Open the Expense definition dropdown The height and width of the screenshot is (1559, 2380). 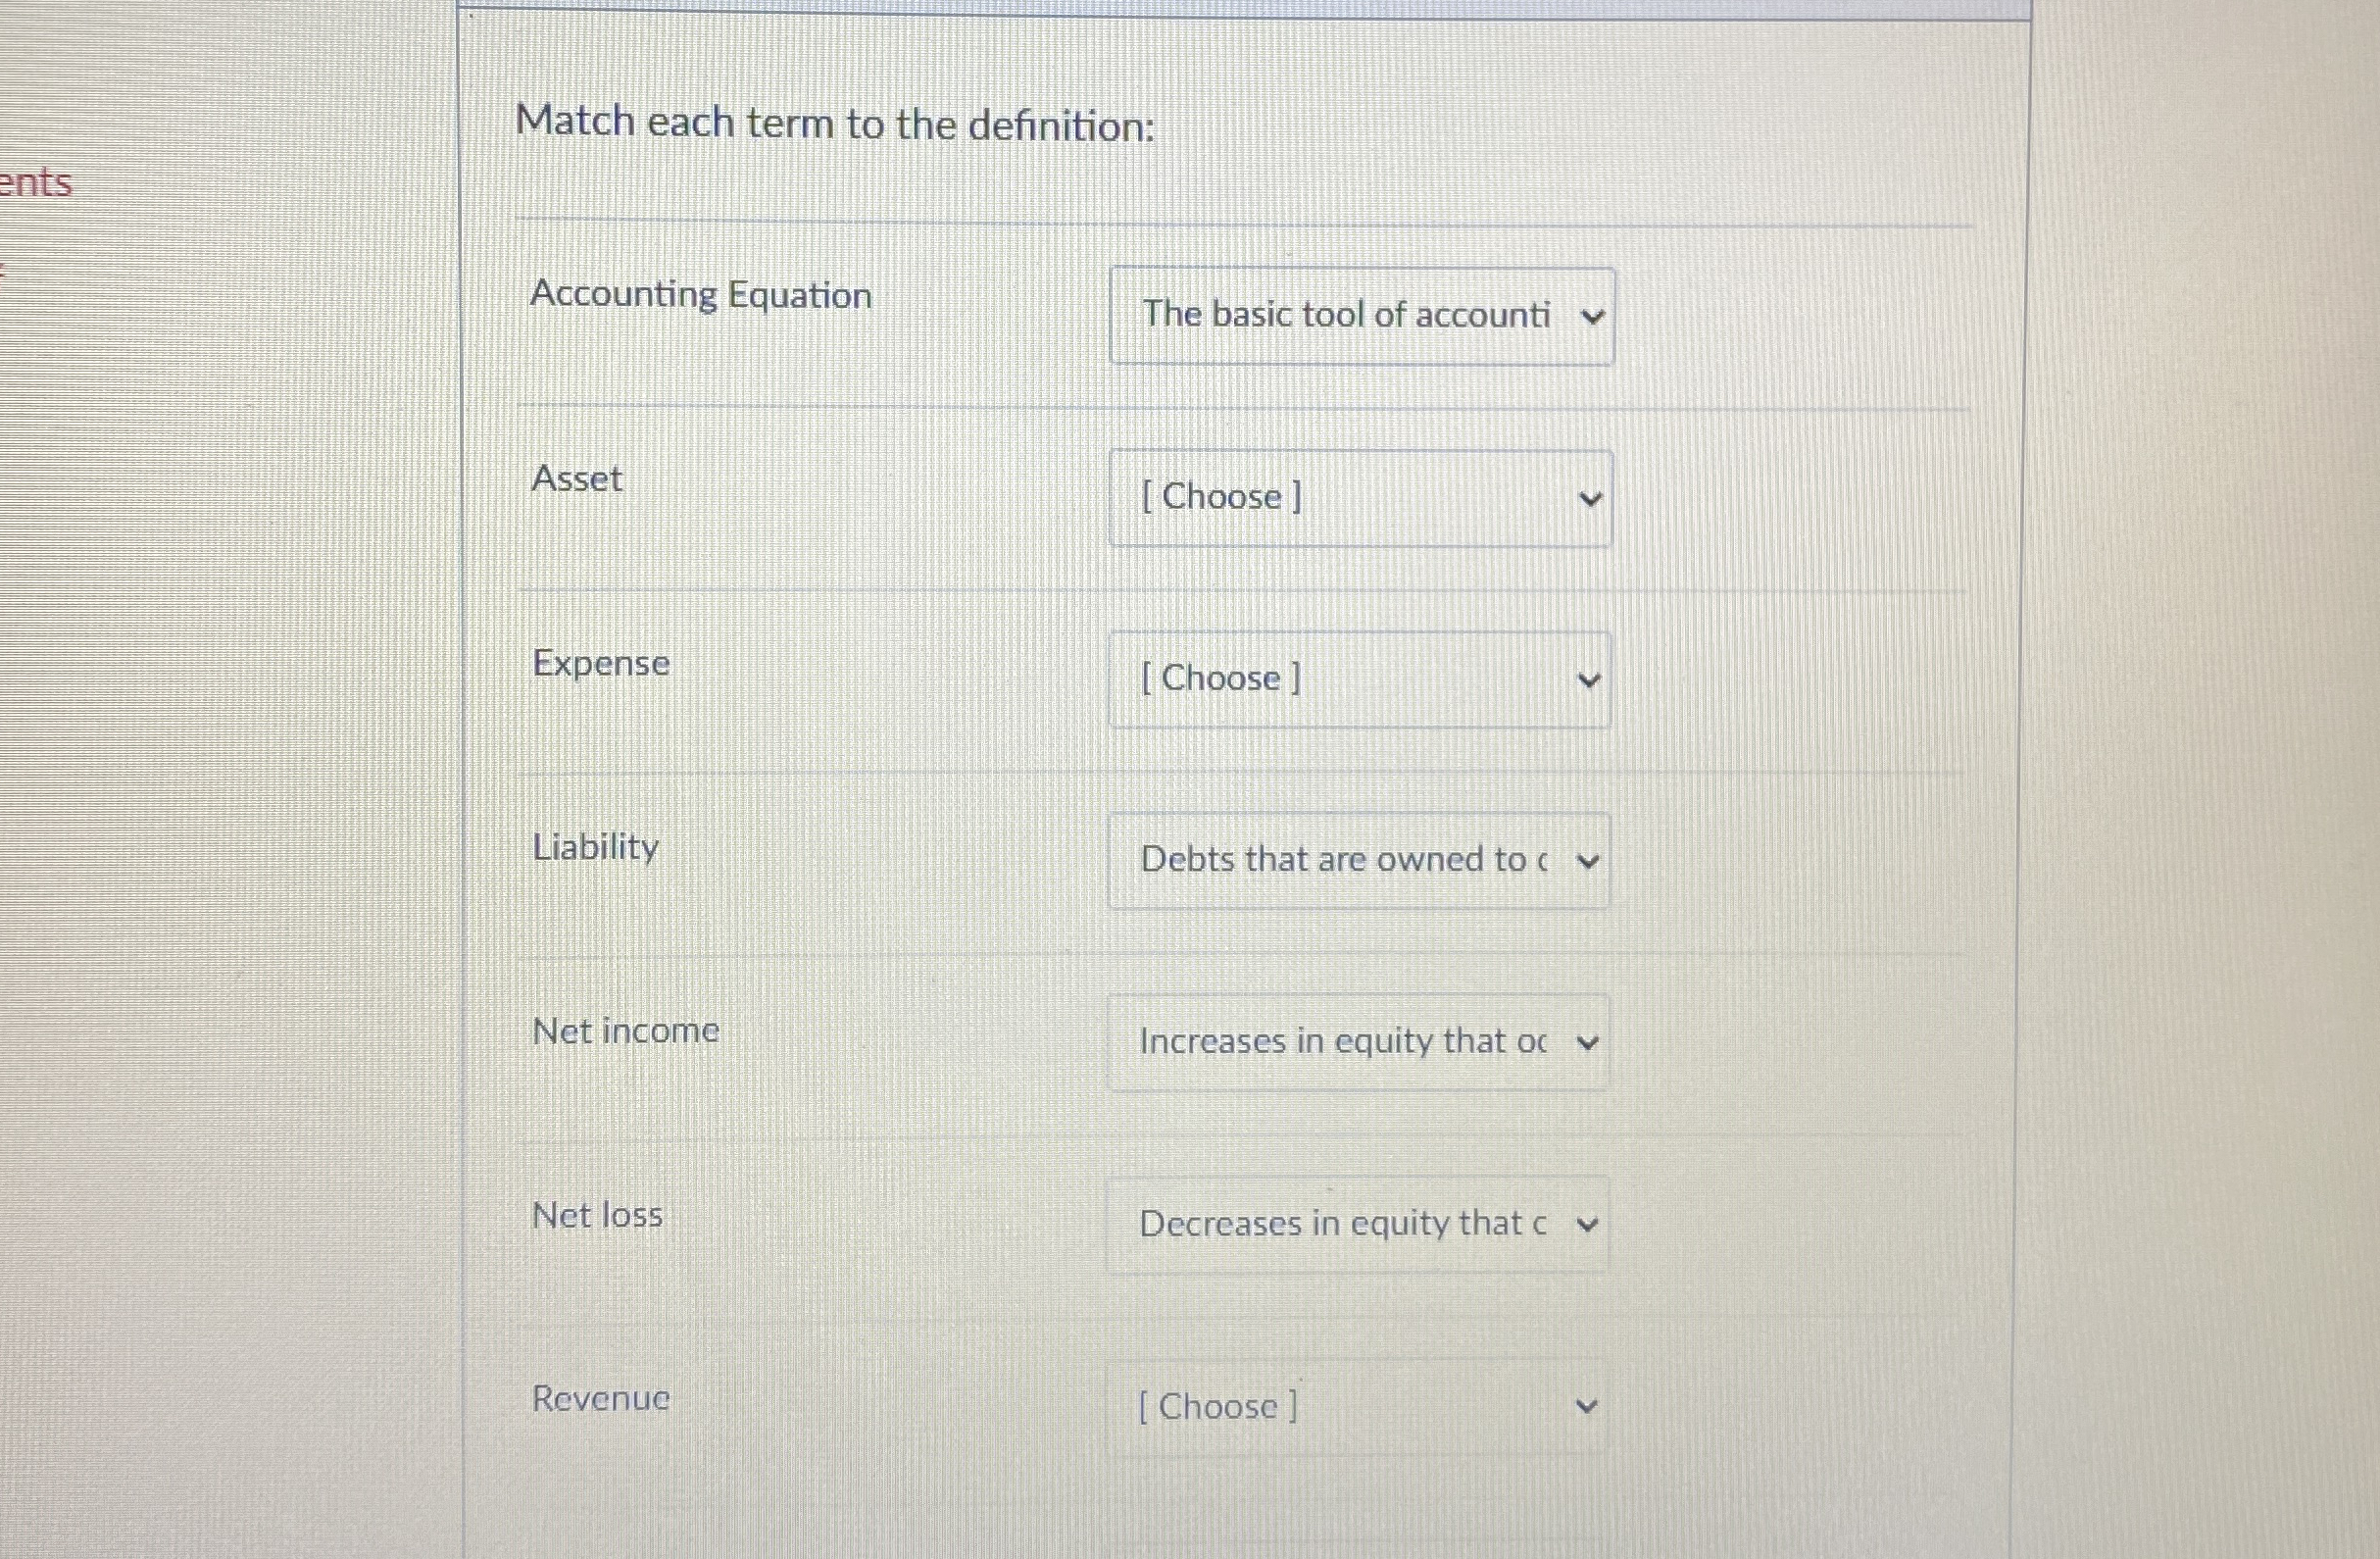pos(1360,679)
